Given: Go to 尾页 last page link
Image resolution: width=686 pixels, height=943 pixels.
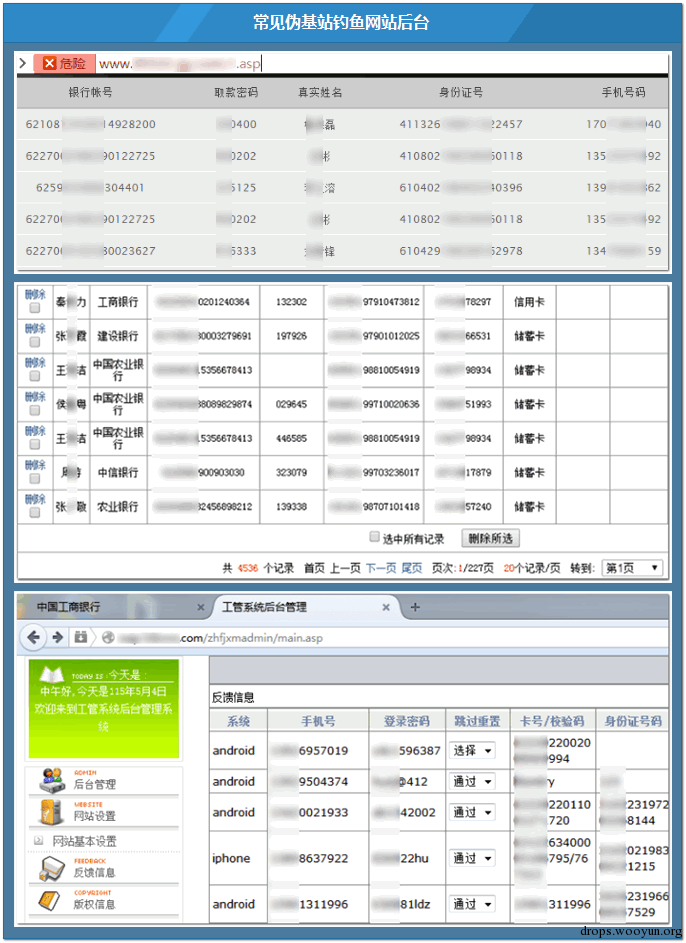Looking at the screenshot, I should [412, 568].
